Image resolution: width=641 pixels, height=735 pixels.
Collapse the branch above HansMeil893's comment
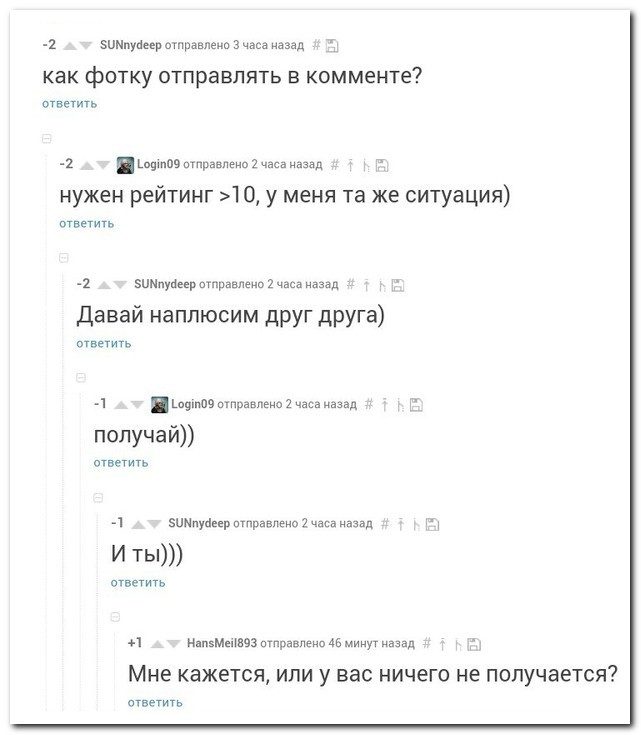click(115, 616)
